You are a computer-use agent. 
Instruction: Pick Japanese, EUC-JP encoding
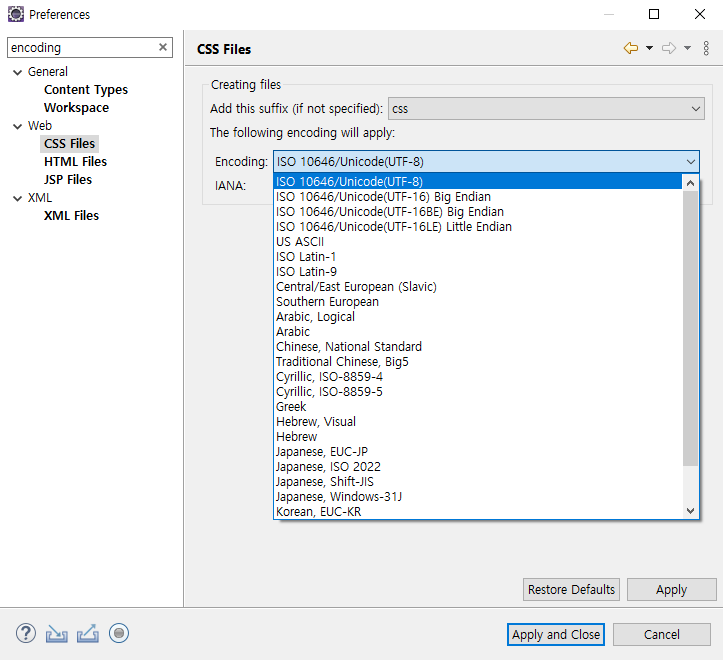[478, 452]
